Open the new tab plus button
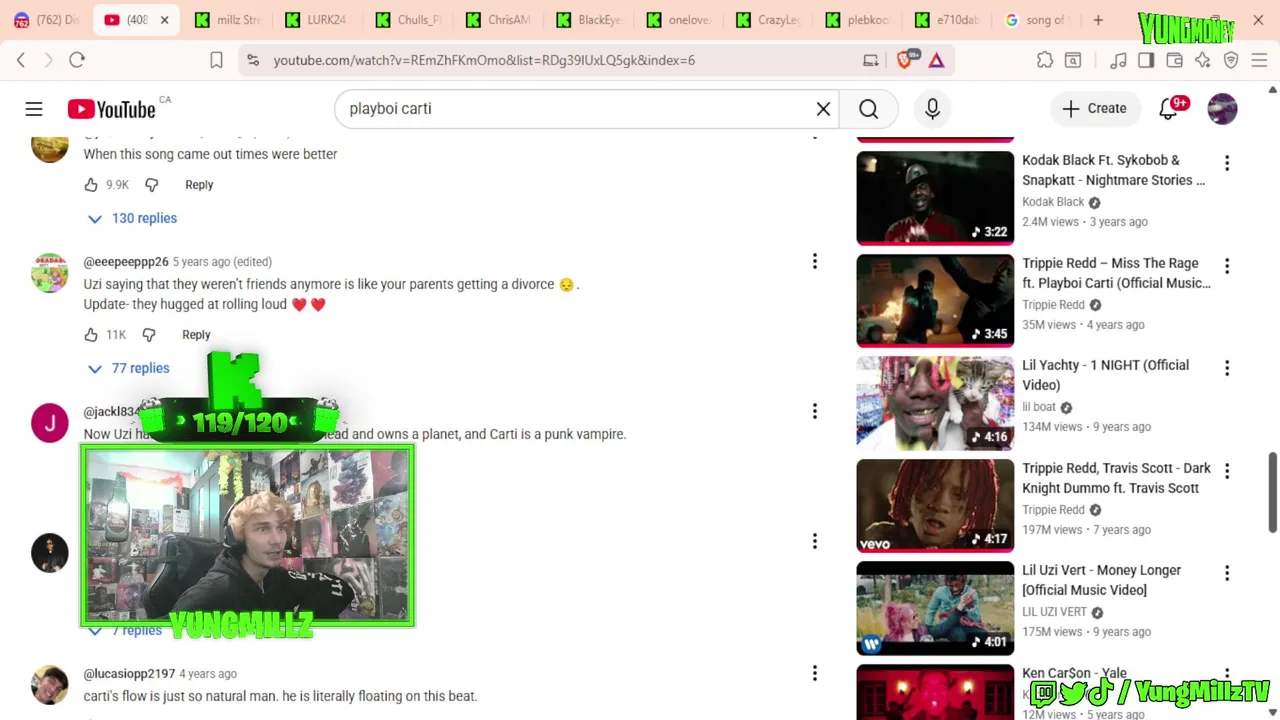 [1098, 20]
